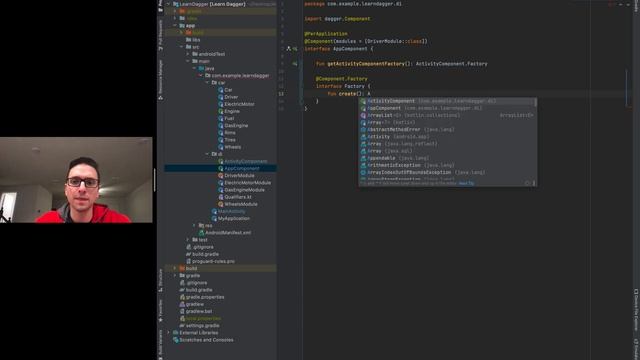Choose AppComponent from the completion list
This screenshot has width=640, height=360.
point(447,108)
